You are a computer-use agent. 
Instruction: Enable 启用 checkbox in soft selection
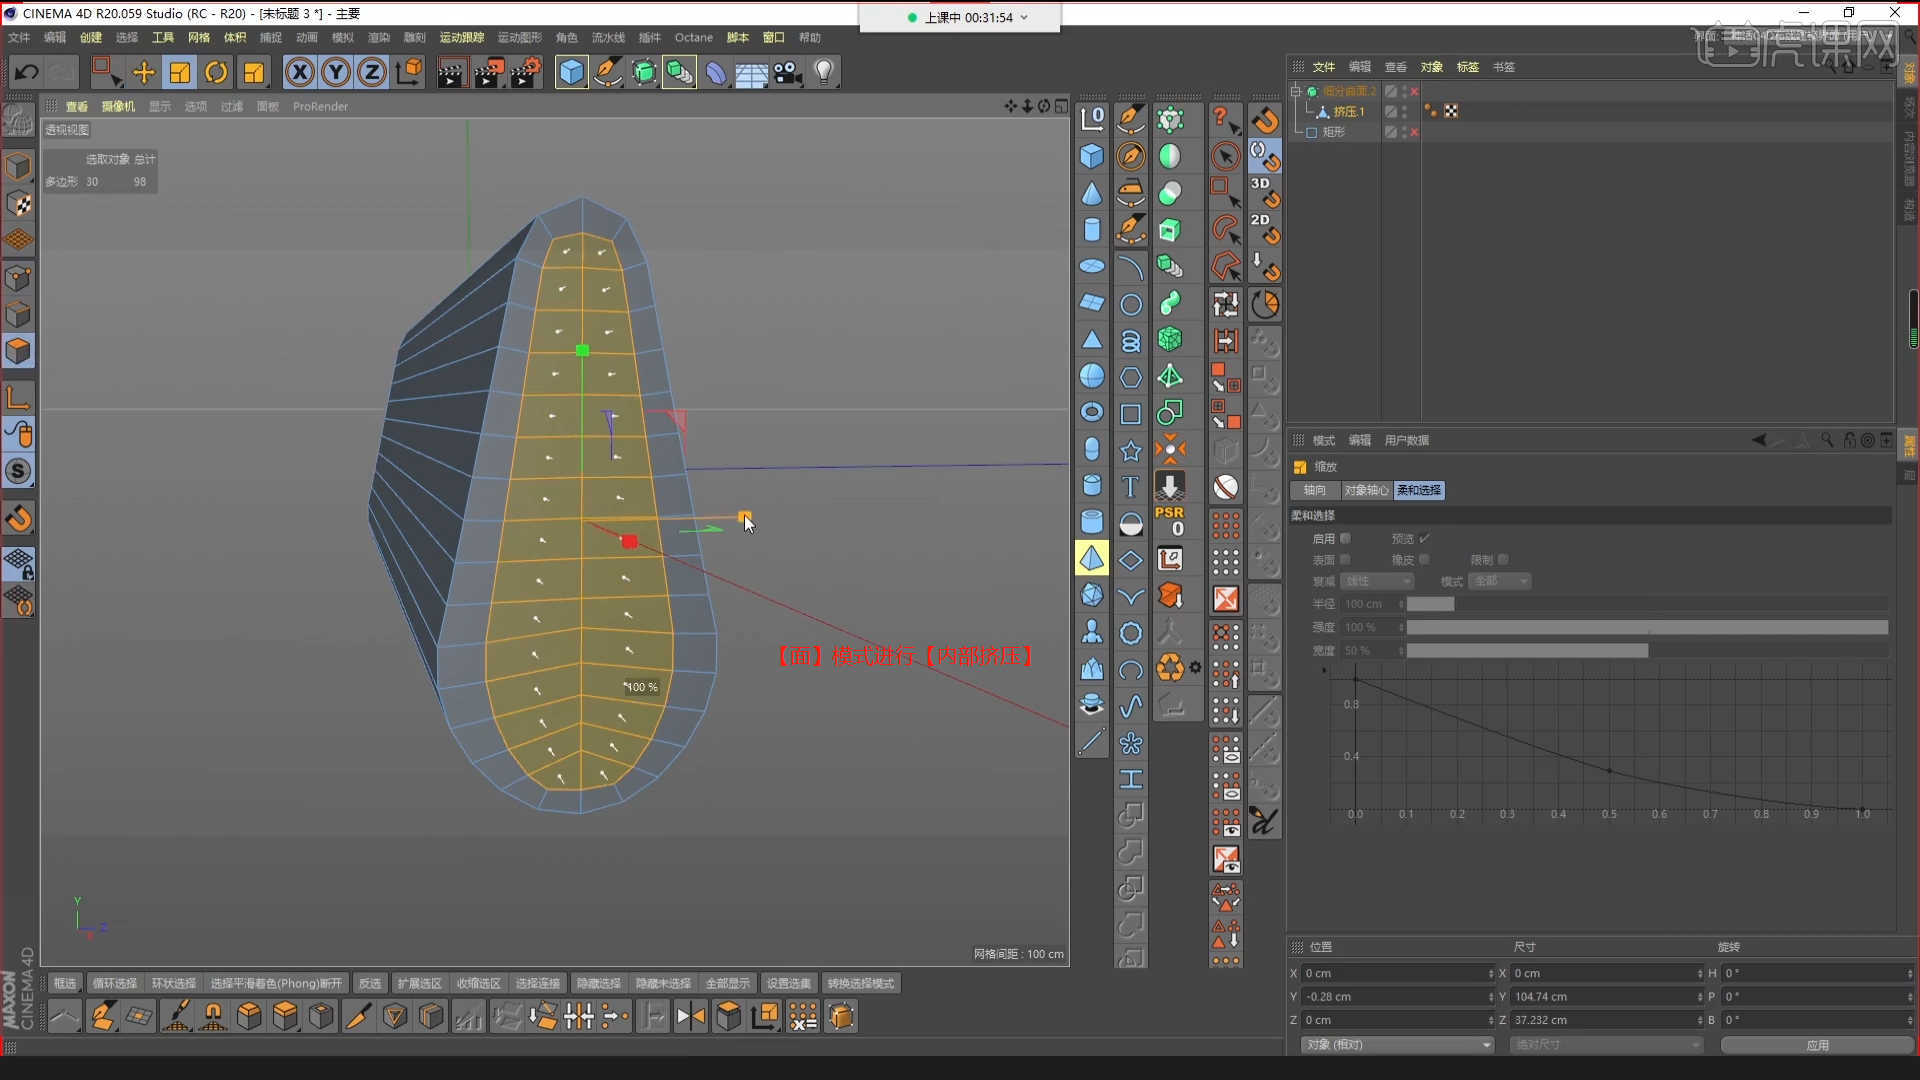click(1345, 538)
